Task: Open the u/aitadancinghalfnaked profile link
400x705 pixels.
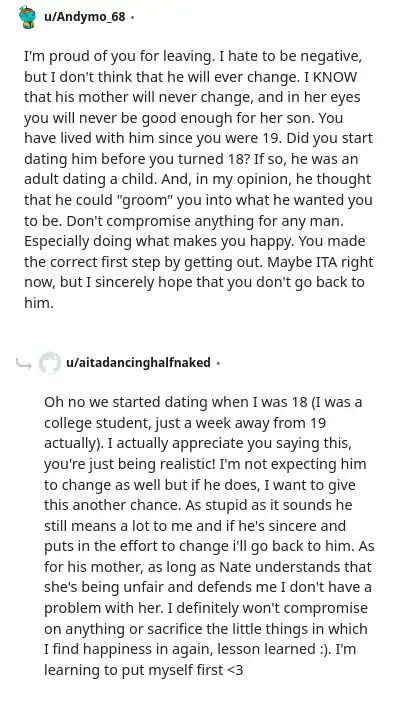Action: [x=138, y=362]
